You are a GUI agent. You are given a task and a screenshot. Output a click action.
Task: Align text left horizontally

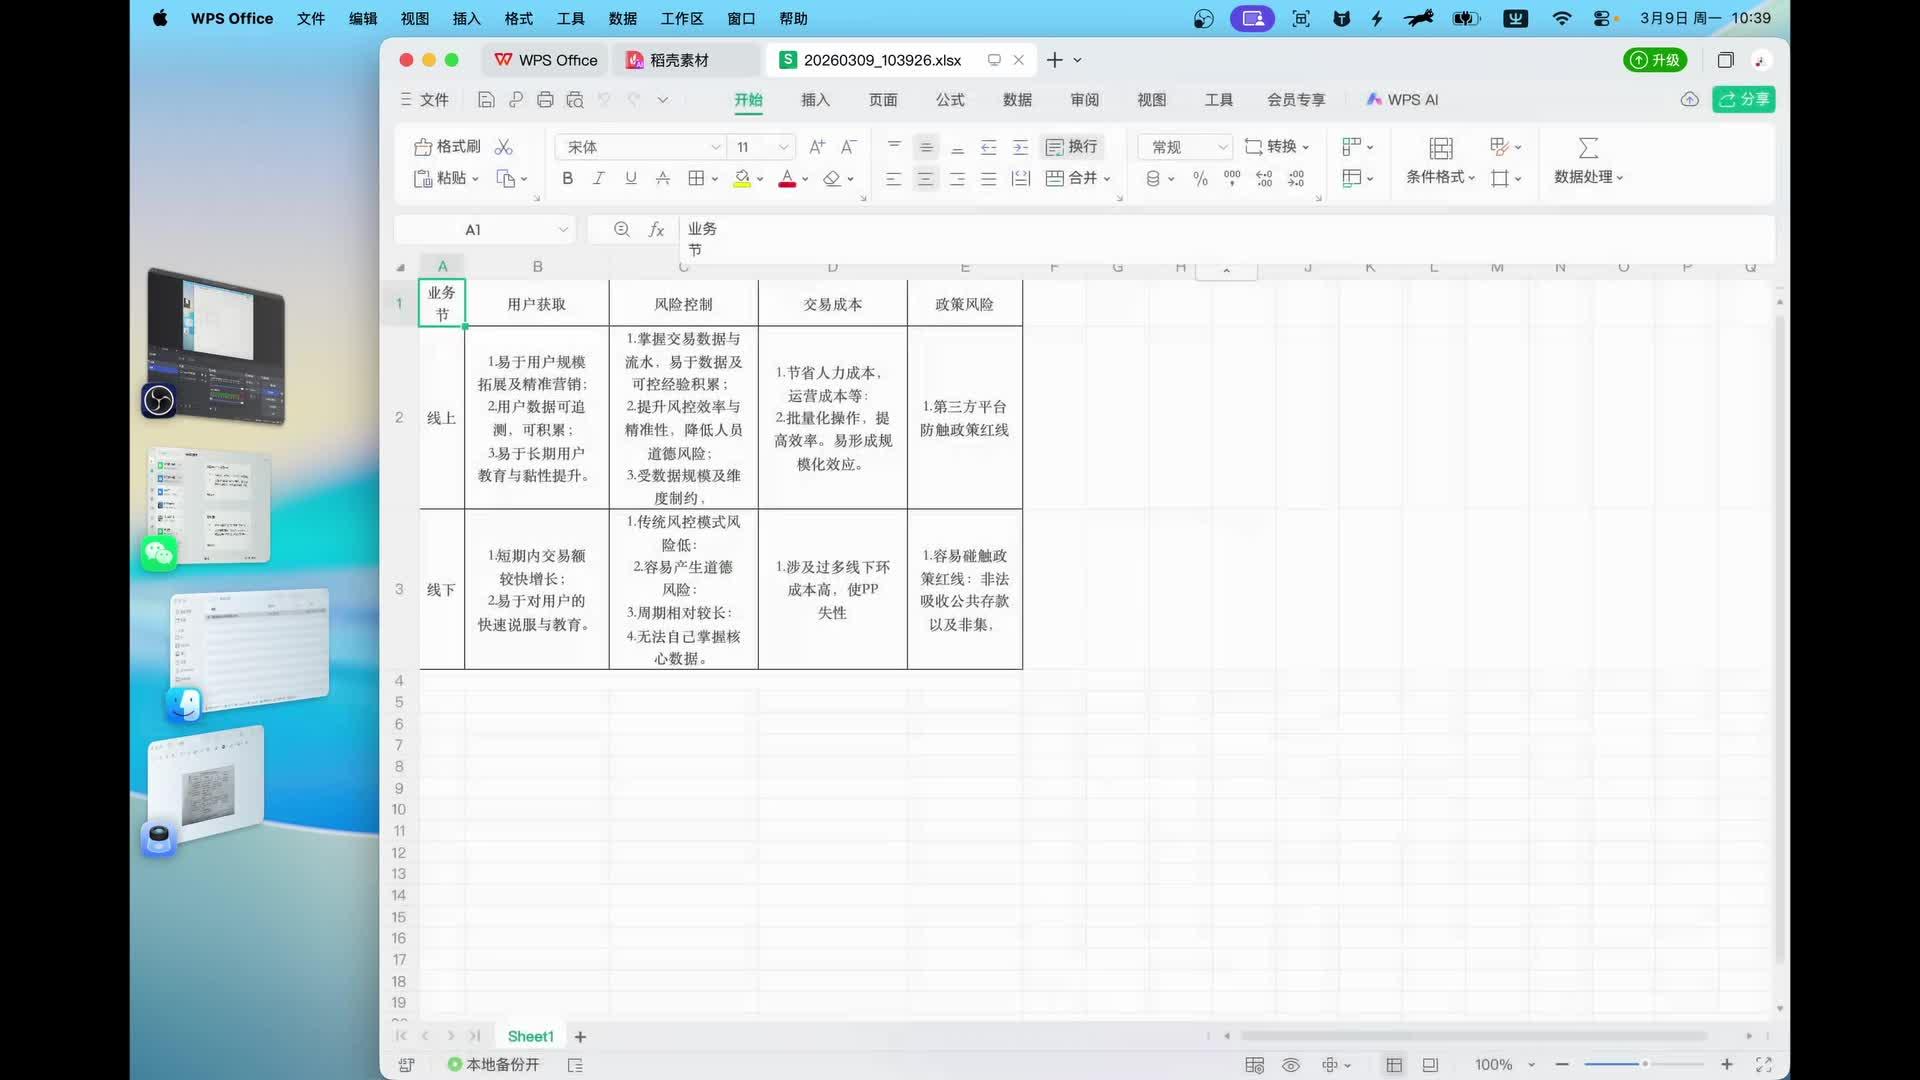pos(894,178)
